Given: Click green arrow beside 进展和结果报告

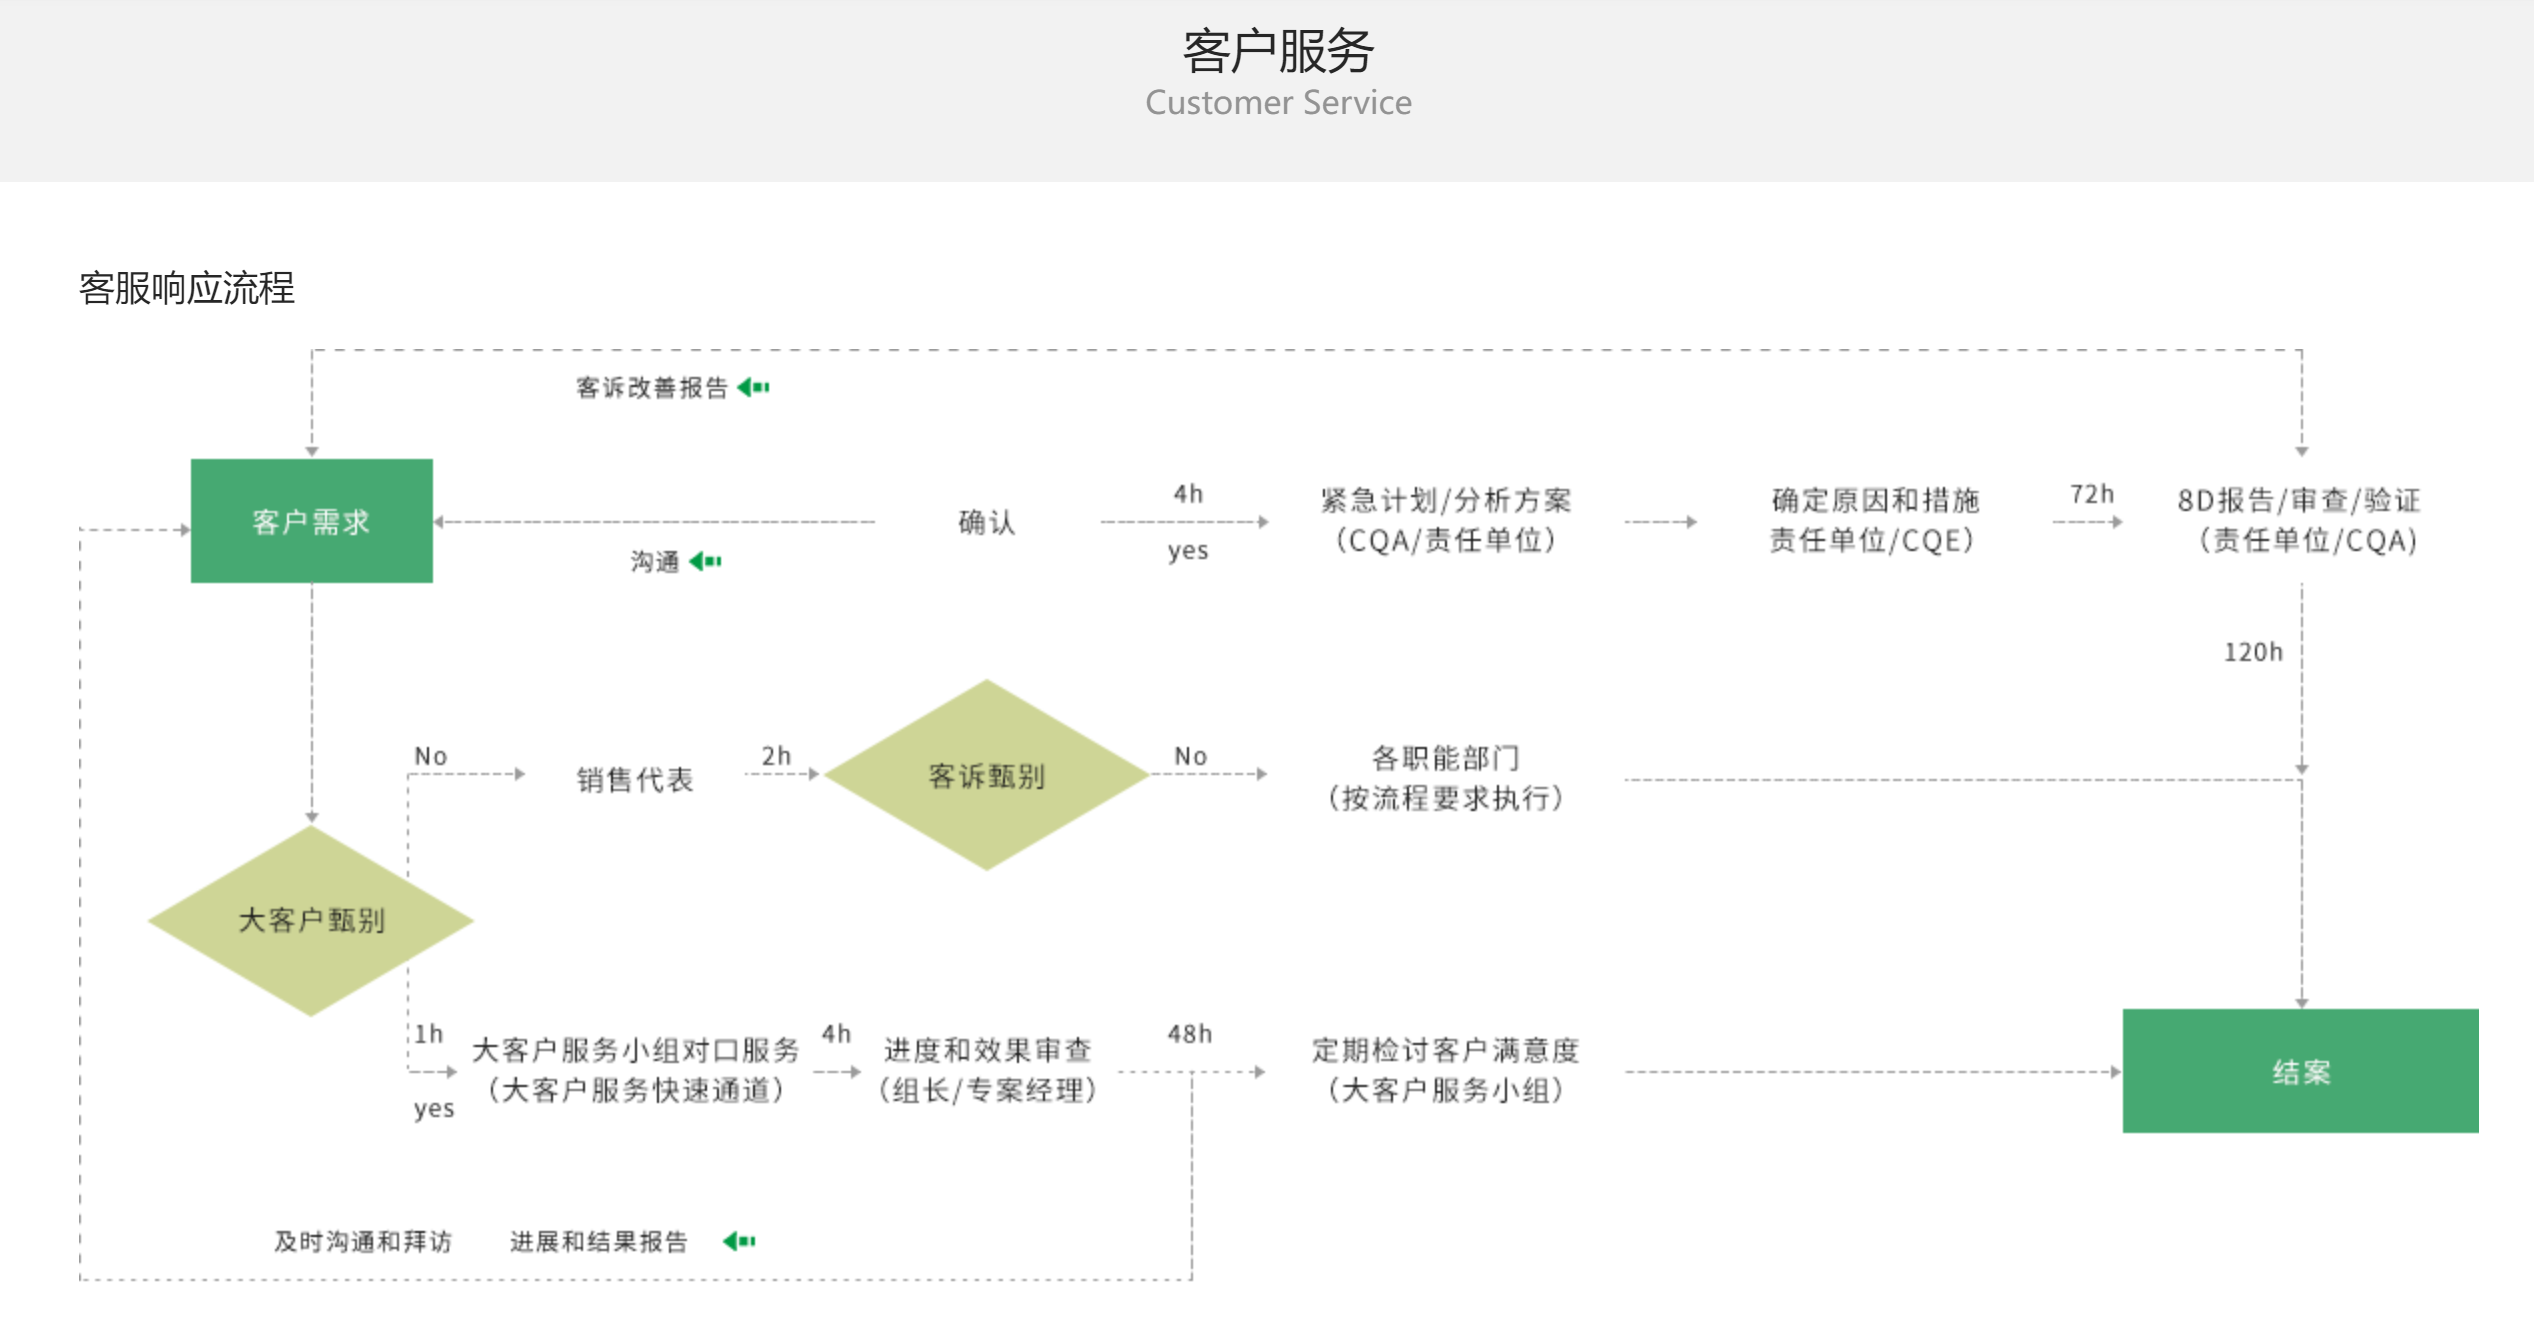Looking at the screenshot, I should tap(739, 1241).
